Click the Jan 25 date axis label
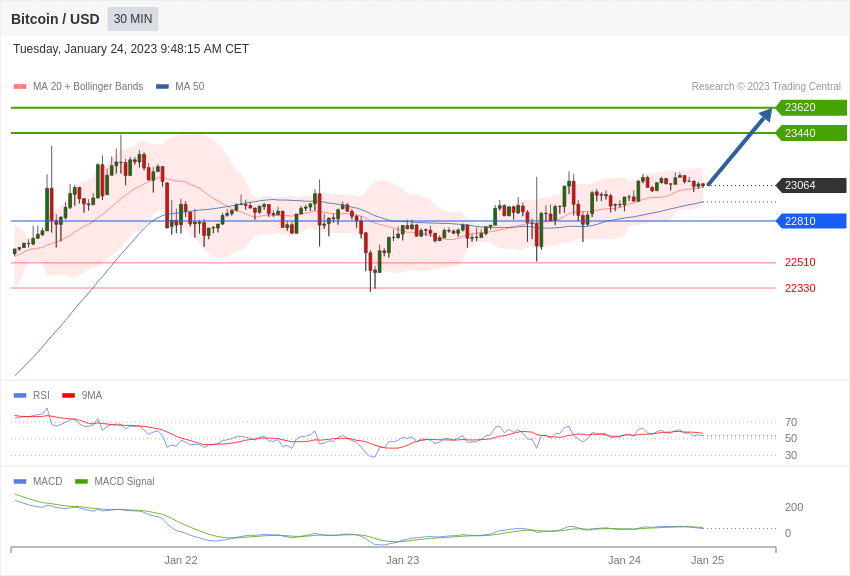850x576 pixels. [x=707, y=560]
